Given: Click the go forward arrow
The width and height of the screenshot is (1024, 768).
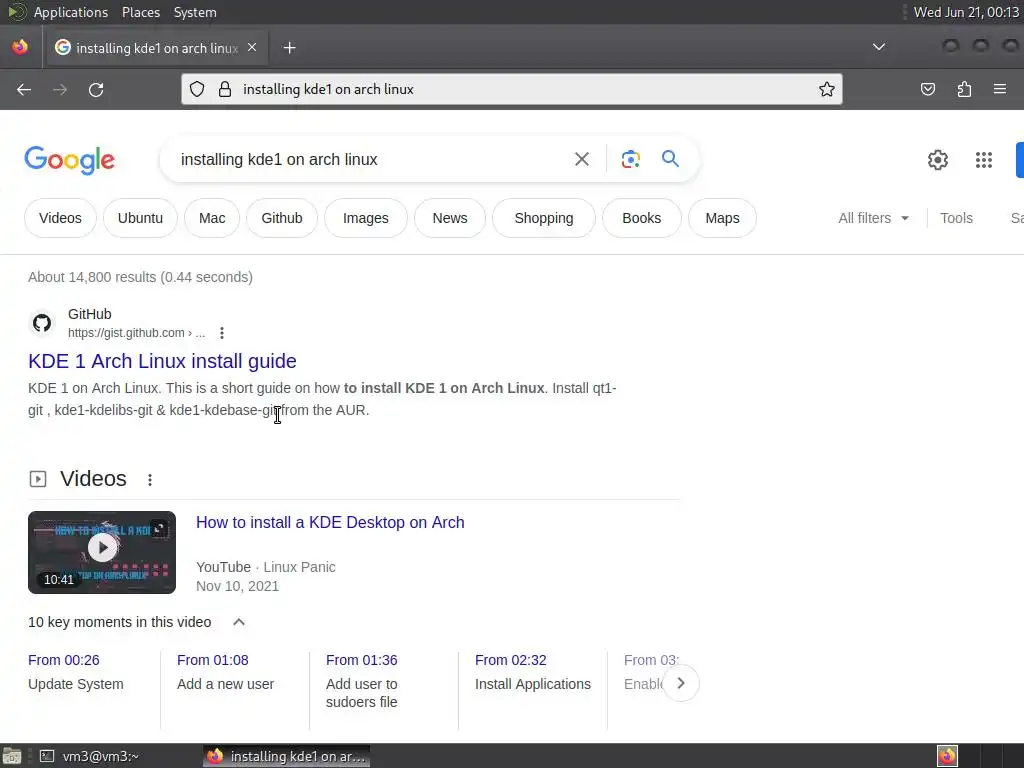Looking at the screenshot, I should (x=60, y=89).
